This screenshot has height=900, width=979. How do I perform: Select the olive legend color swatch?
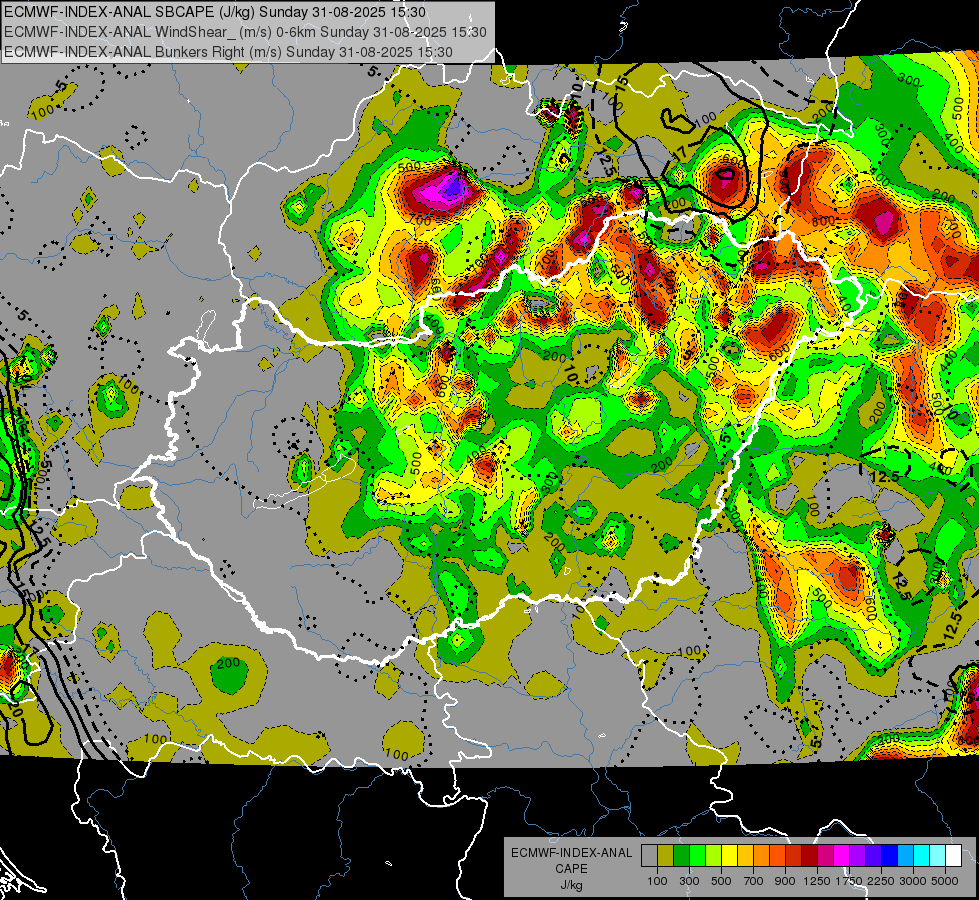click(x=666, y=856)
